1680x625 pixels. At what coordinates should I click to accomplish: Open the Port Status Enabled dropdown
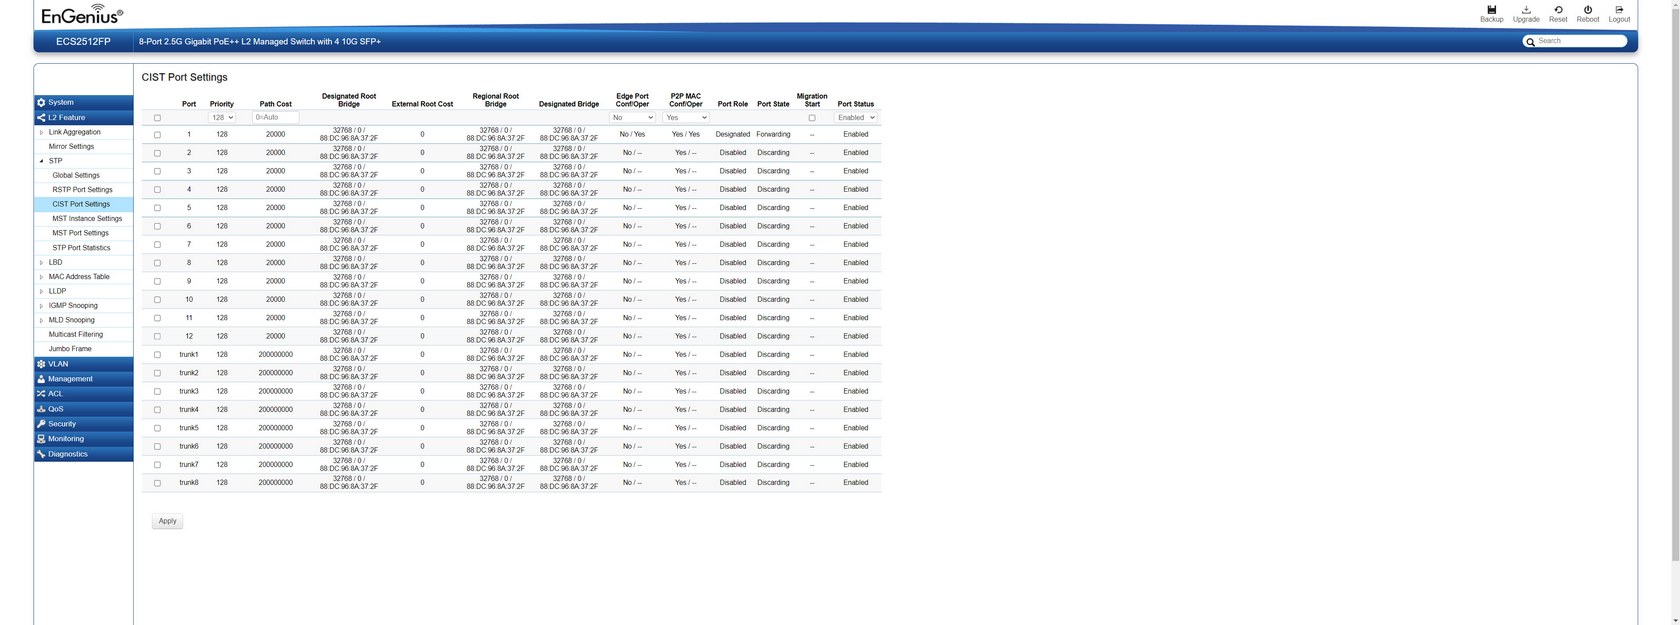click(x=856, y=117)
